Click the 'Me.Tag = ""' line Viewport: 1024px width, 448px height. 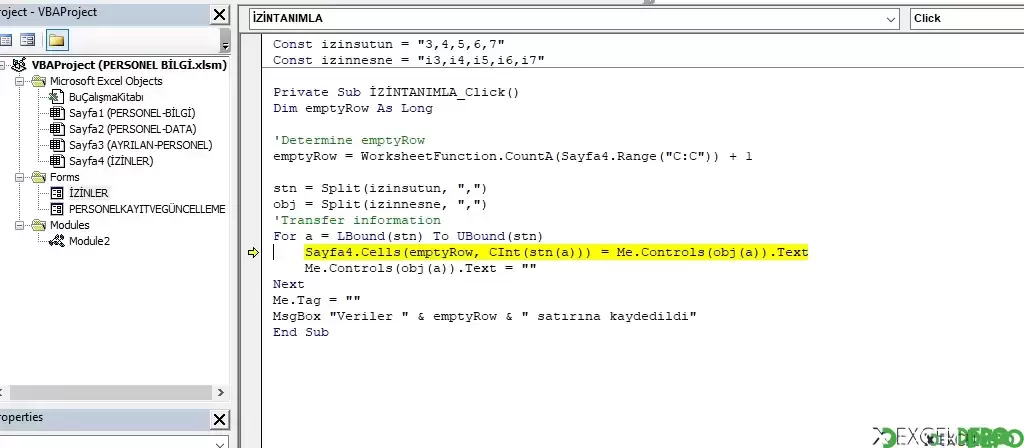[x=317, y=300]
